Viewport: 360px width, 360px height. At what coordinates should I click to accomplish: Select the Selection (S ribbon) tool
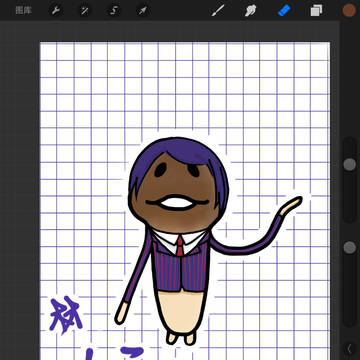click(113, 11)
